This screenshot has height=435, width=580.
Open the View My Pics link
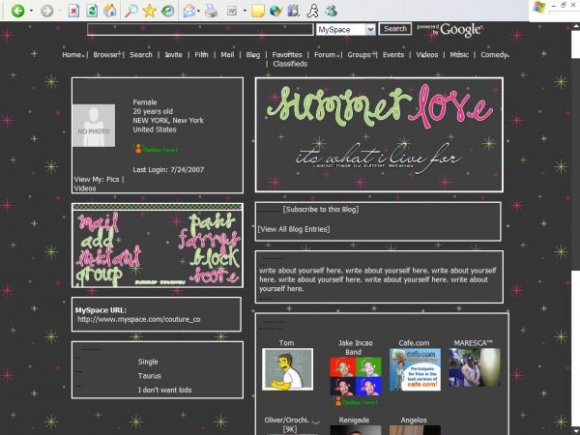point(112,179)
